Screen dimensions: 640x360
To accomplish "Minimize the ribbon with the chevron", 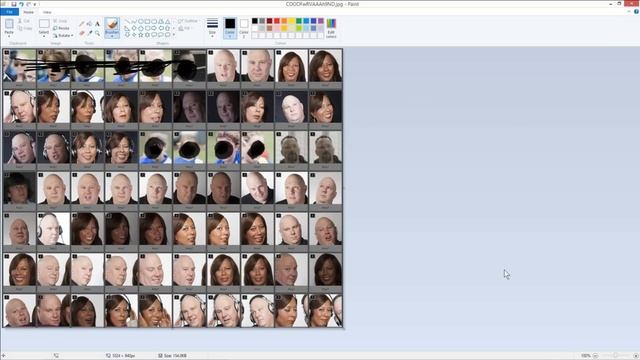I will coord(629,12).
